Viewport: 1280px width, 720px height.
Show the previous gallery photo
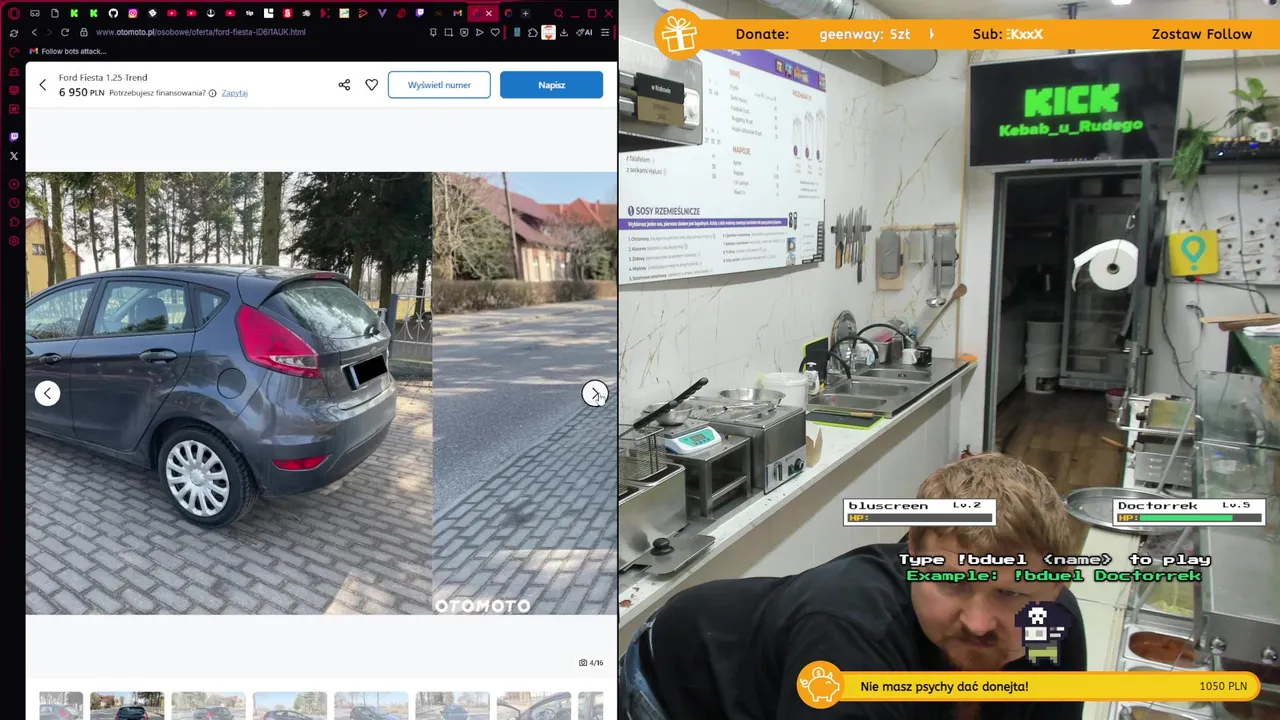click(x=47, y=393)
